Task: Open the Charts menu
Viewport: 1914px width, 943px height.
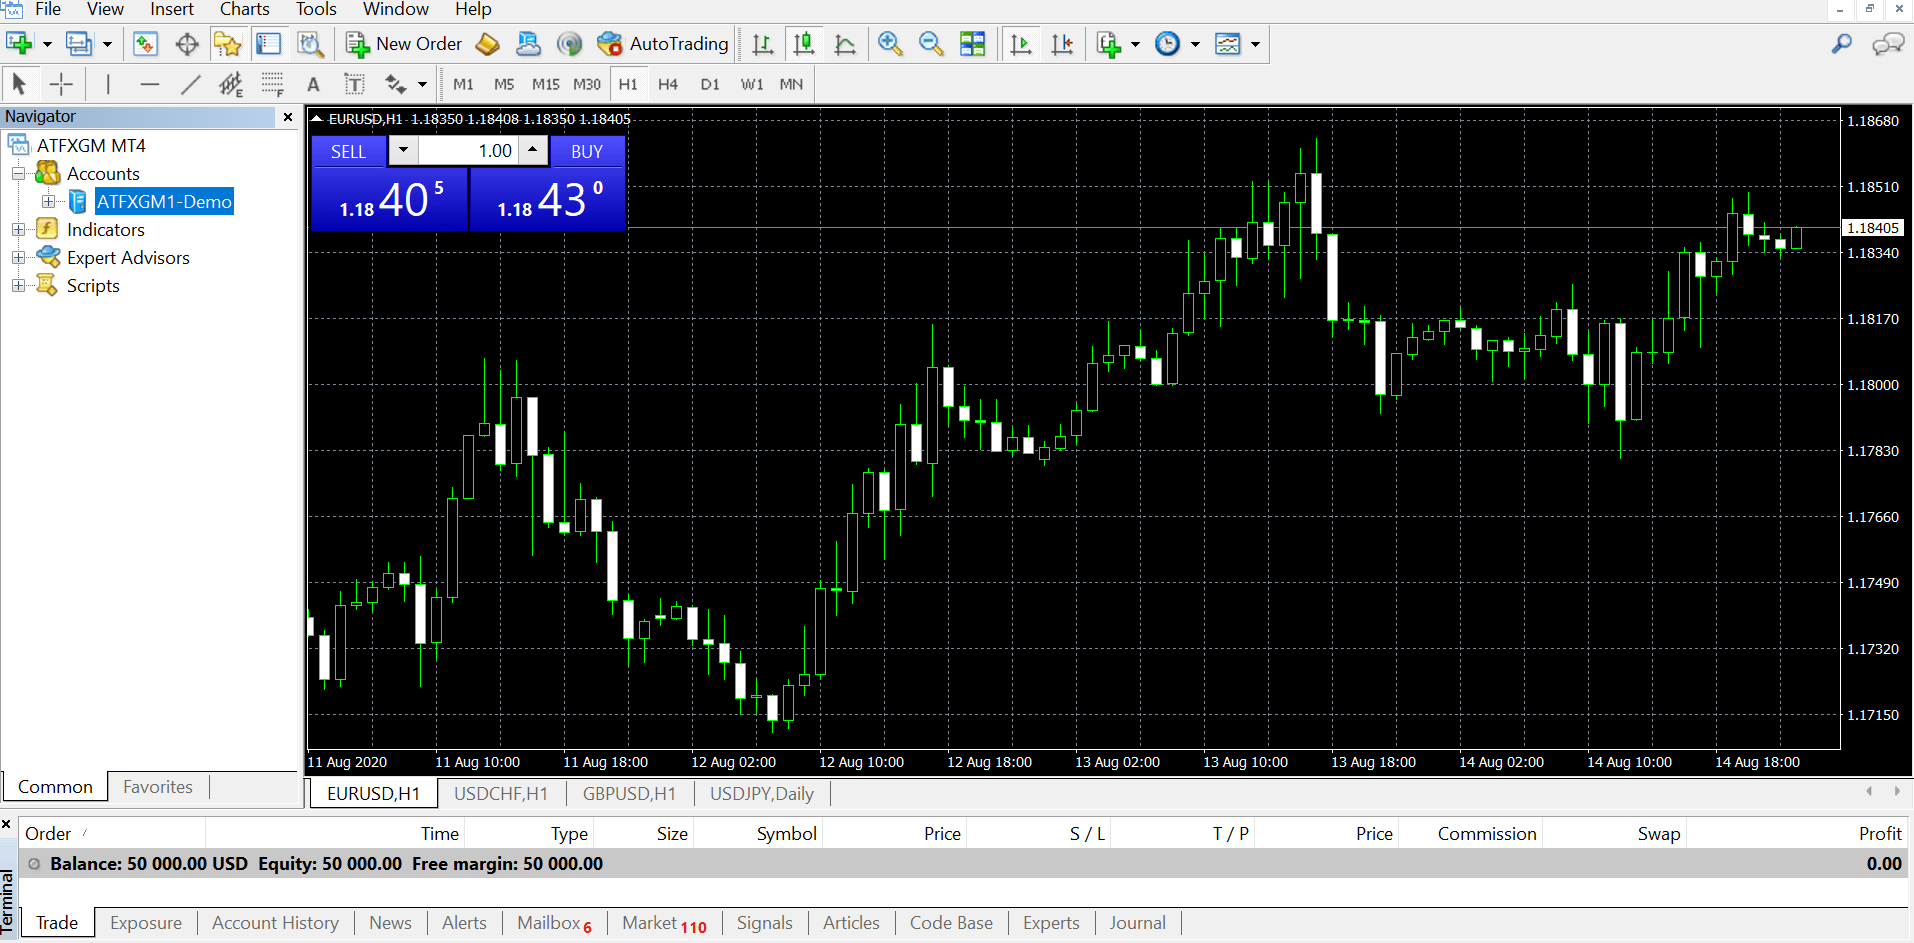Action: pos(244,10)
